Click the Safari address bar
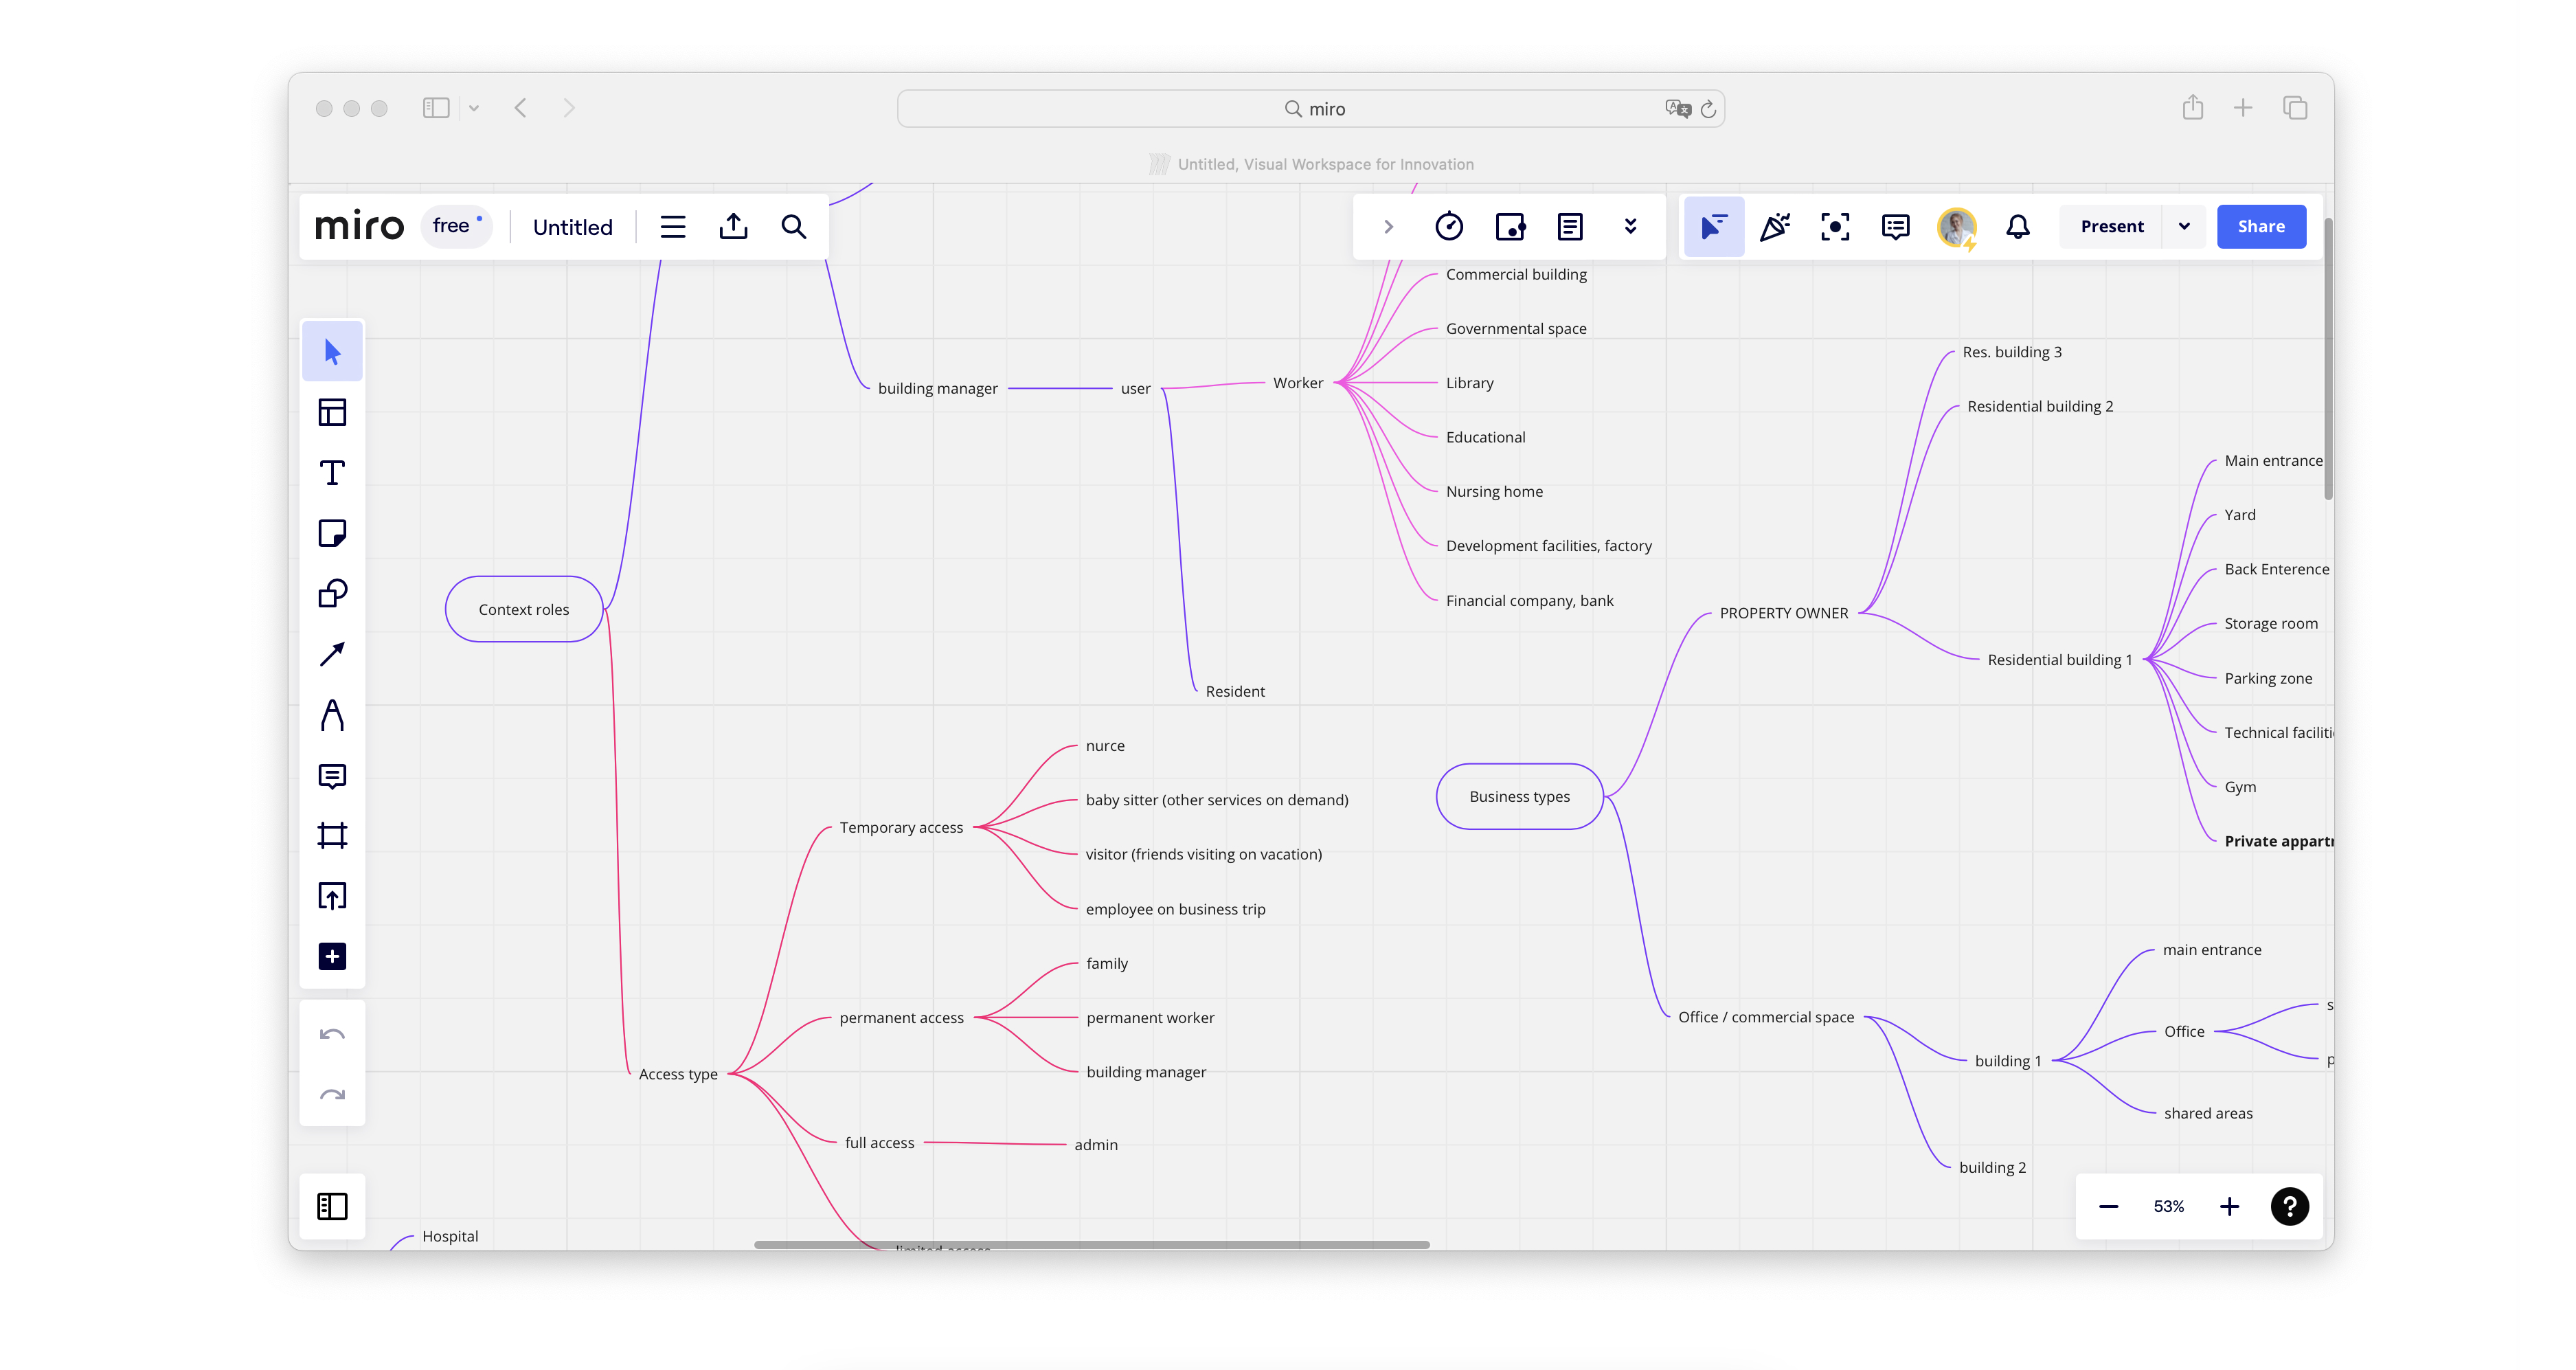This screenshot has width=2576, height=1370. pyautogui.click(x=1310, y=108)
